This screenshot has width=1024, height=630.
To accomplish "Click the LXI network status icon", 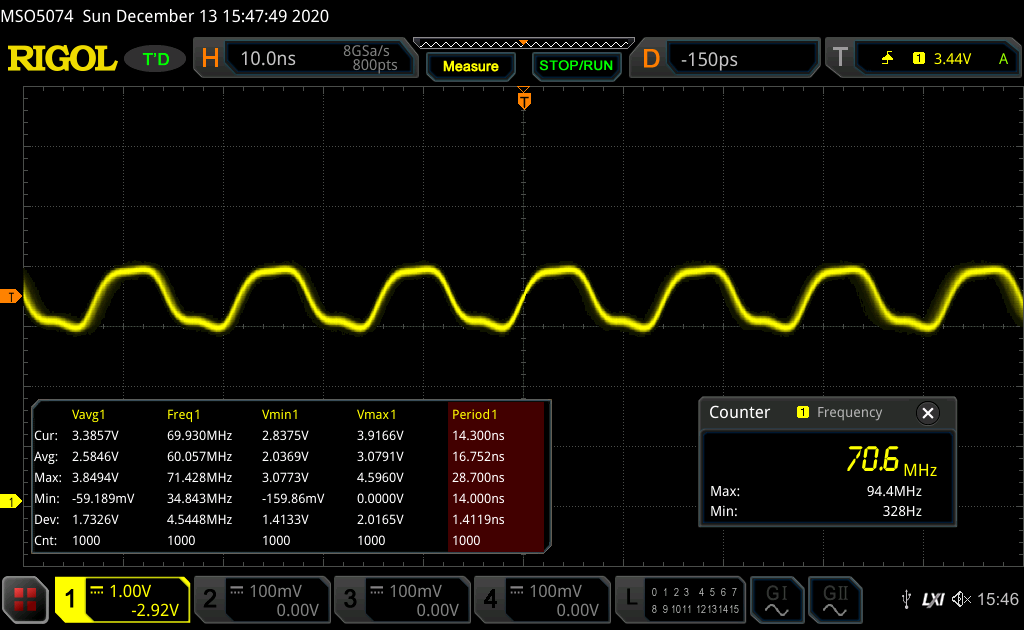I will [933, 599].
